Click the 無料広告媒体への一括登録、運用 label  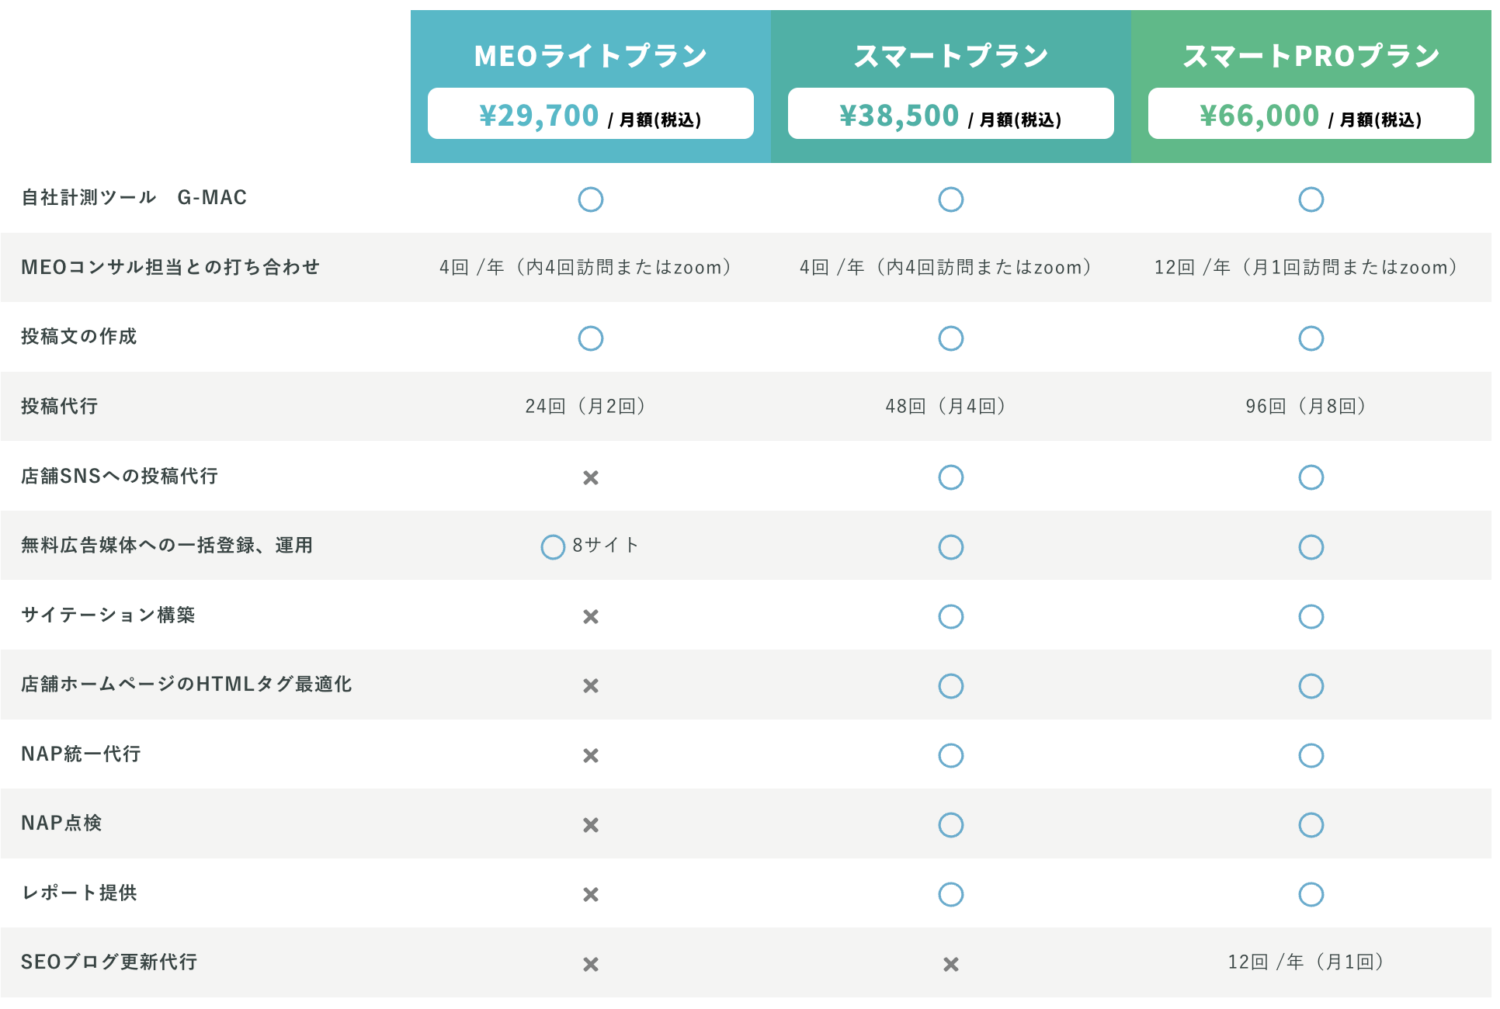[167, 545]
